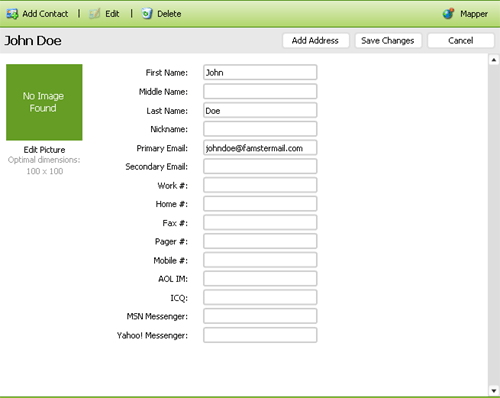Click the Delete toolbar label
500x398 pixels.
169,14
